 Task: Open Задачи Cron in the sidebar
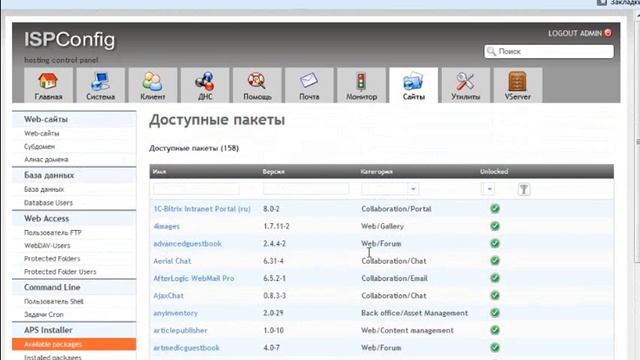[x=44, y=315]
